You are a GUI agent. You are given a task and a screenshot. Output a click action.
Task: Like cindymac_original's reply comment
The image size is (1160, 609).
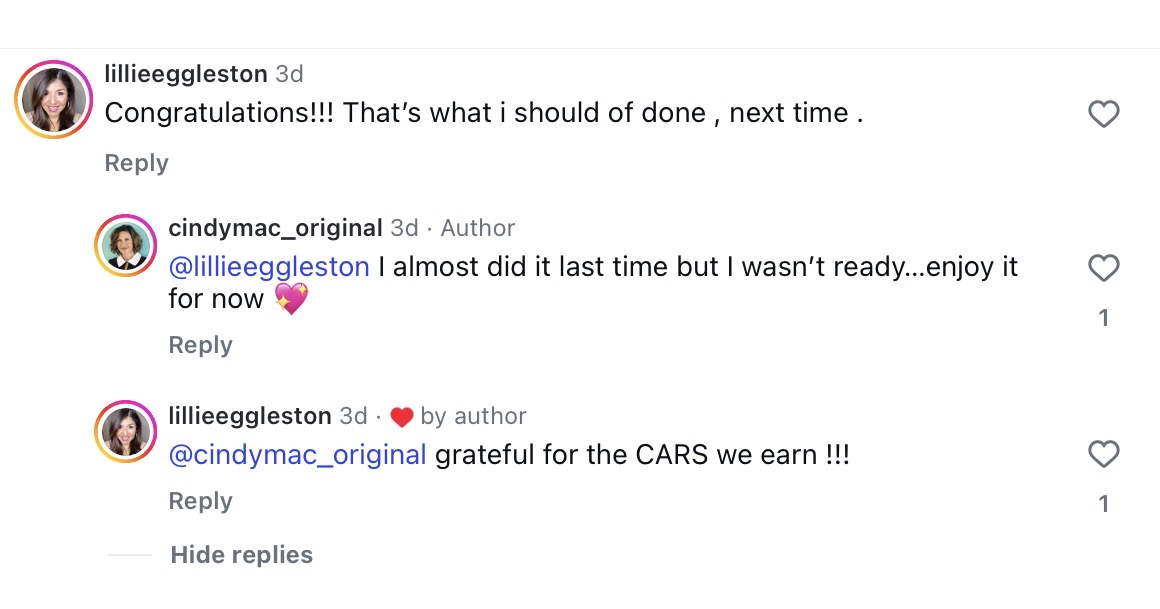pos(1103,268)
